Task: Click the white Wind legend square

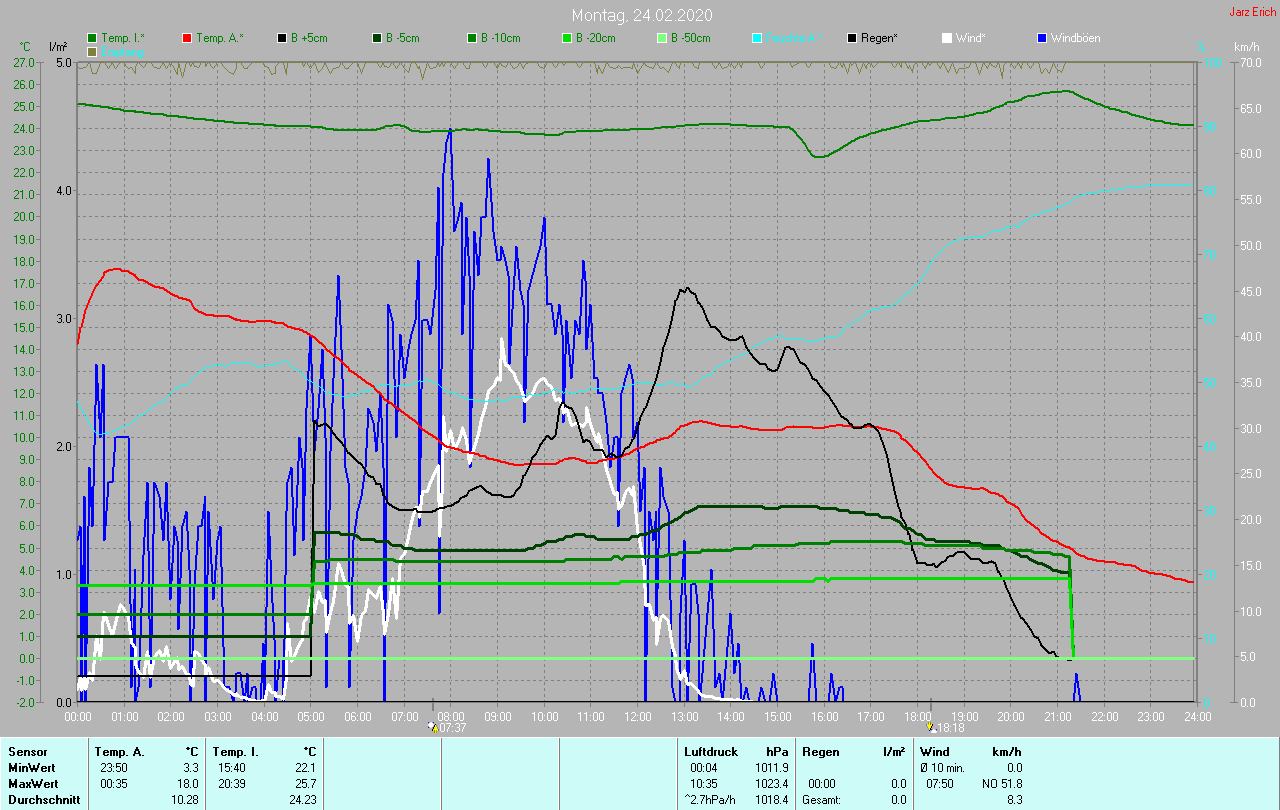Action: (946, 38)
